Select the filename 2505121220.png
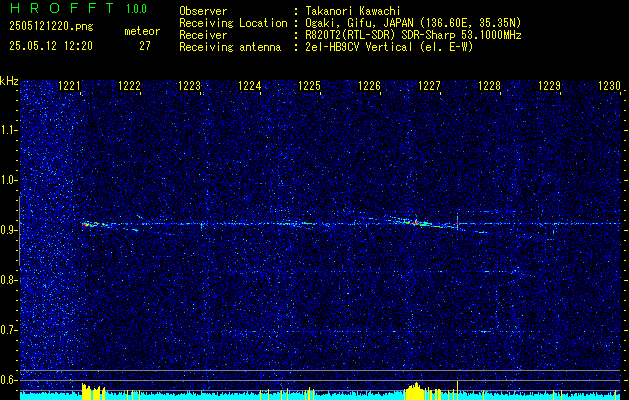This screenshot has height=400, width=629. click(51, 26)
